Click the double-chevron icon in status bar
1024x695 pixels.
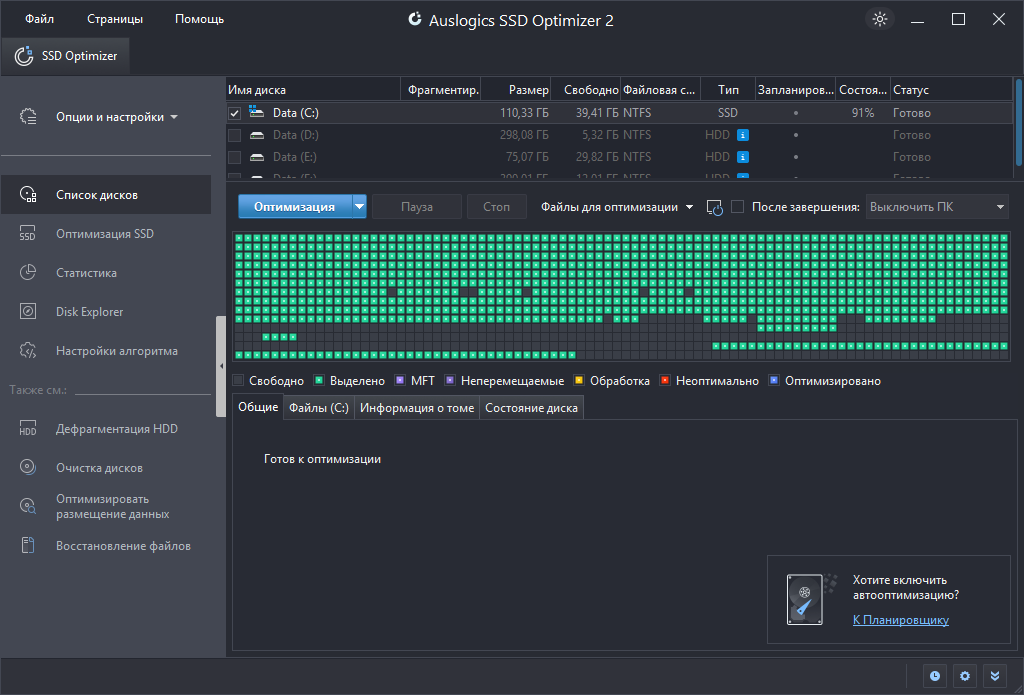pyautogui.click(x=995, y=676)
